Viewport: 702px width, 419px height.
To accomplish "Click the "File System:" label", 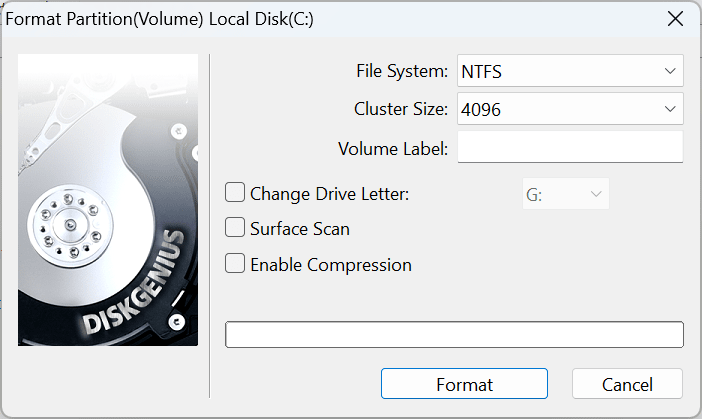I will [x=402, y=72].
